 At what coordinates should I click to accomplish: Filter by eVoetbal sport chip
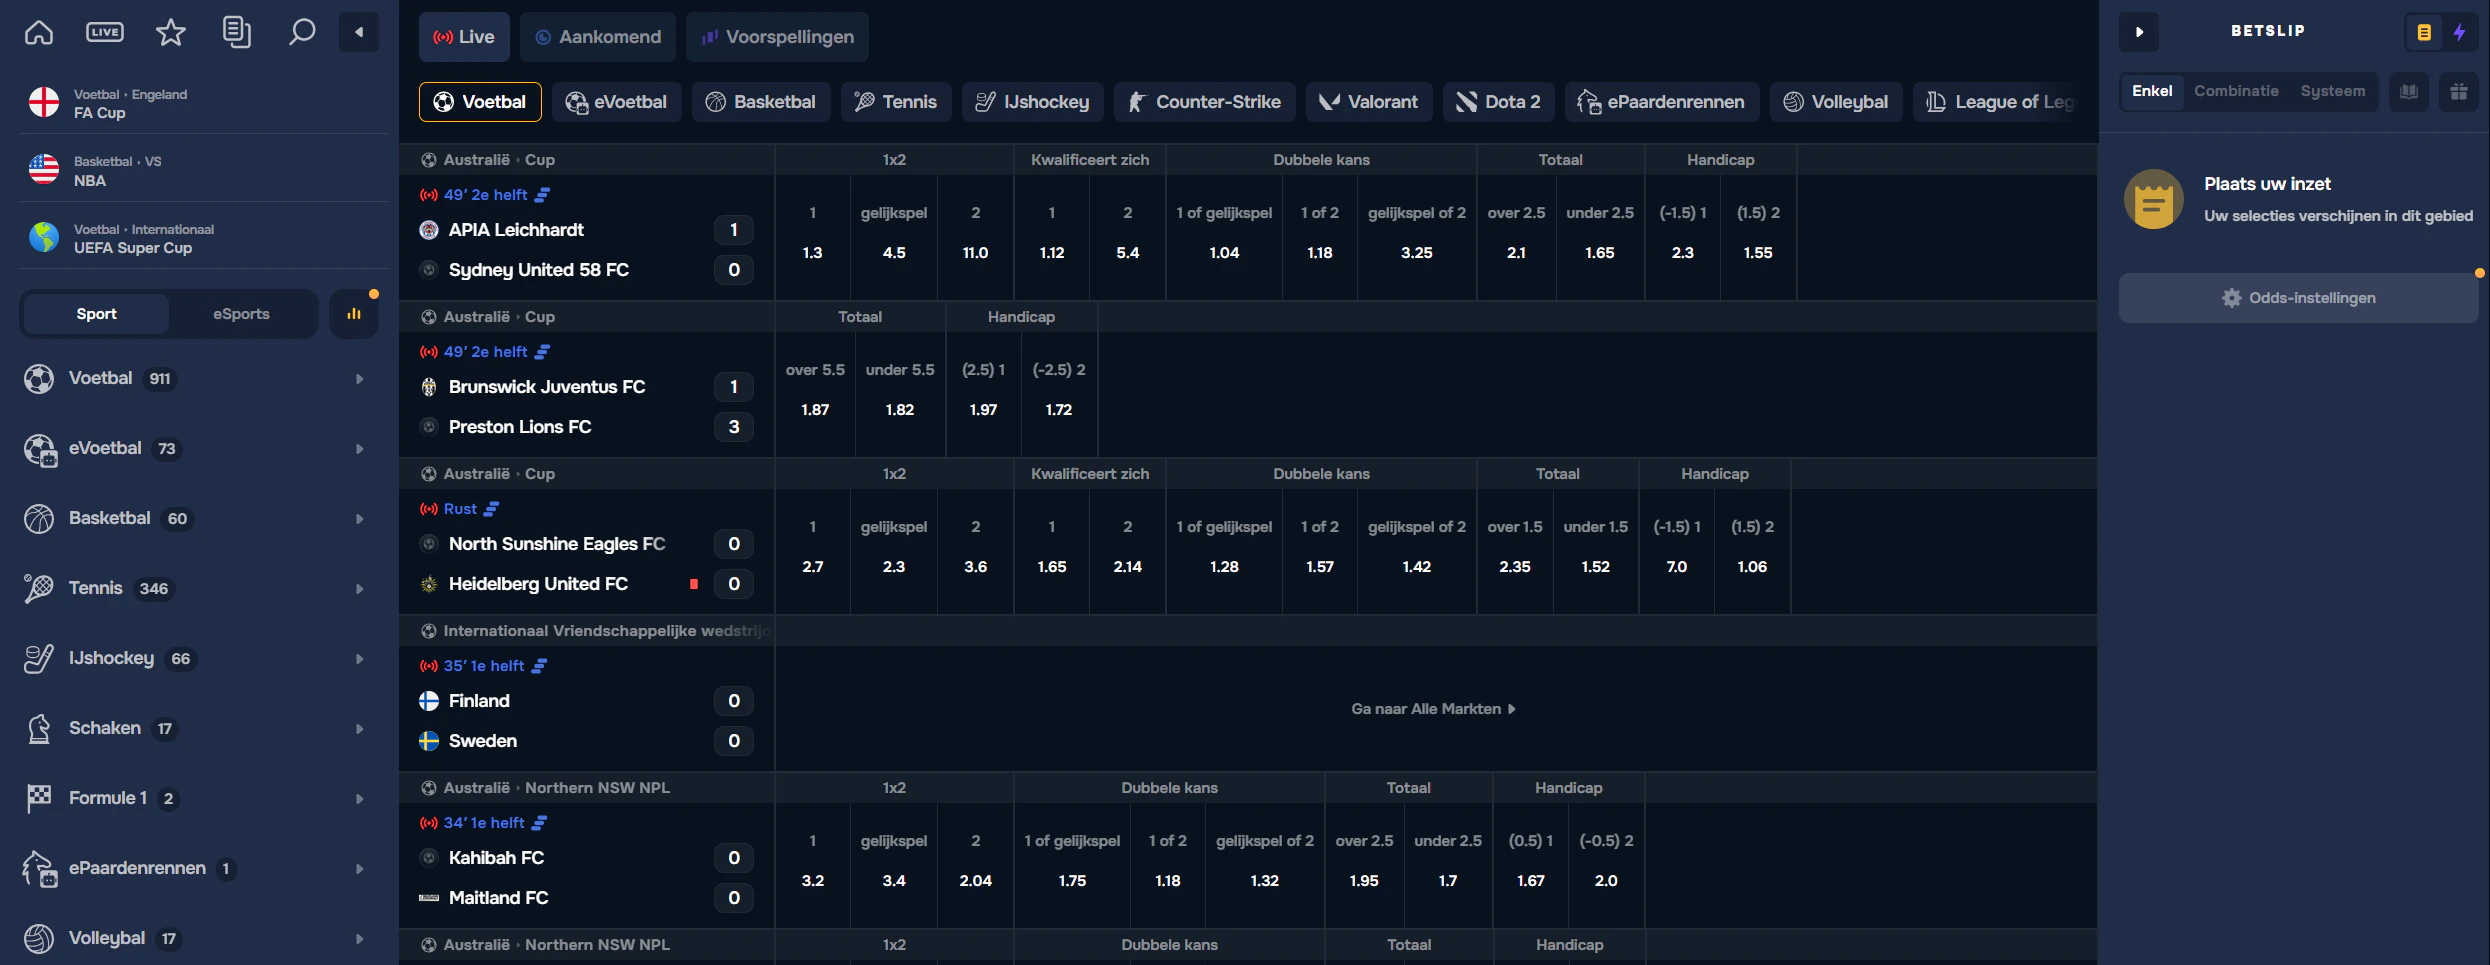tap(616, 102)
